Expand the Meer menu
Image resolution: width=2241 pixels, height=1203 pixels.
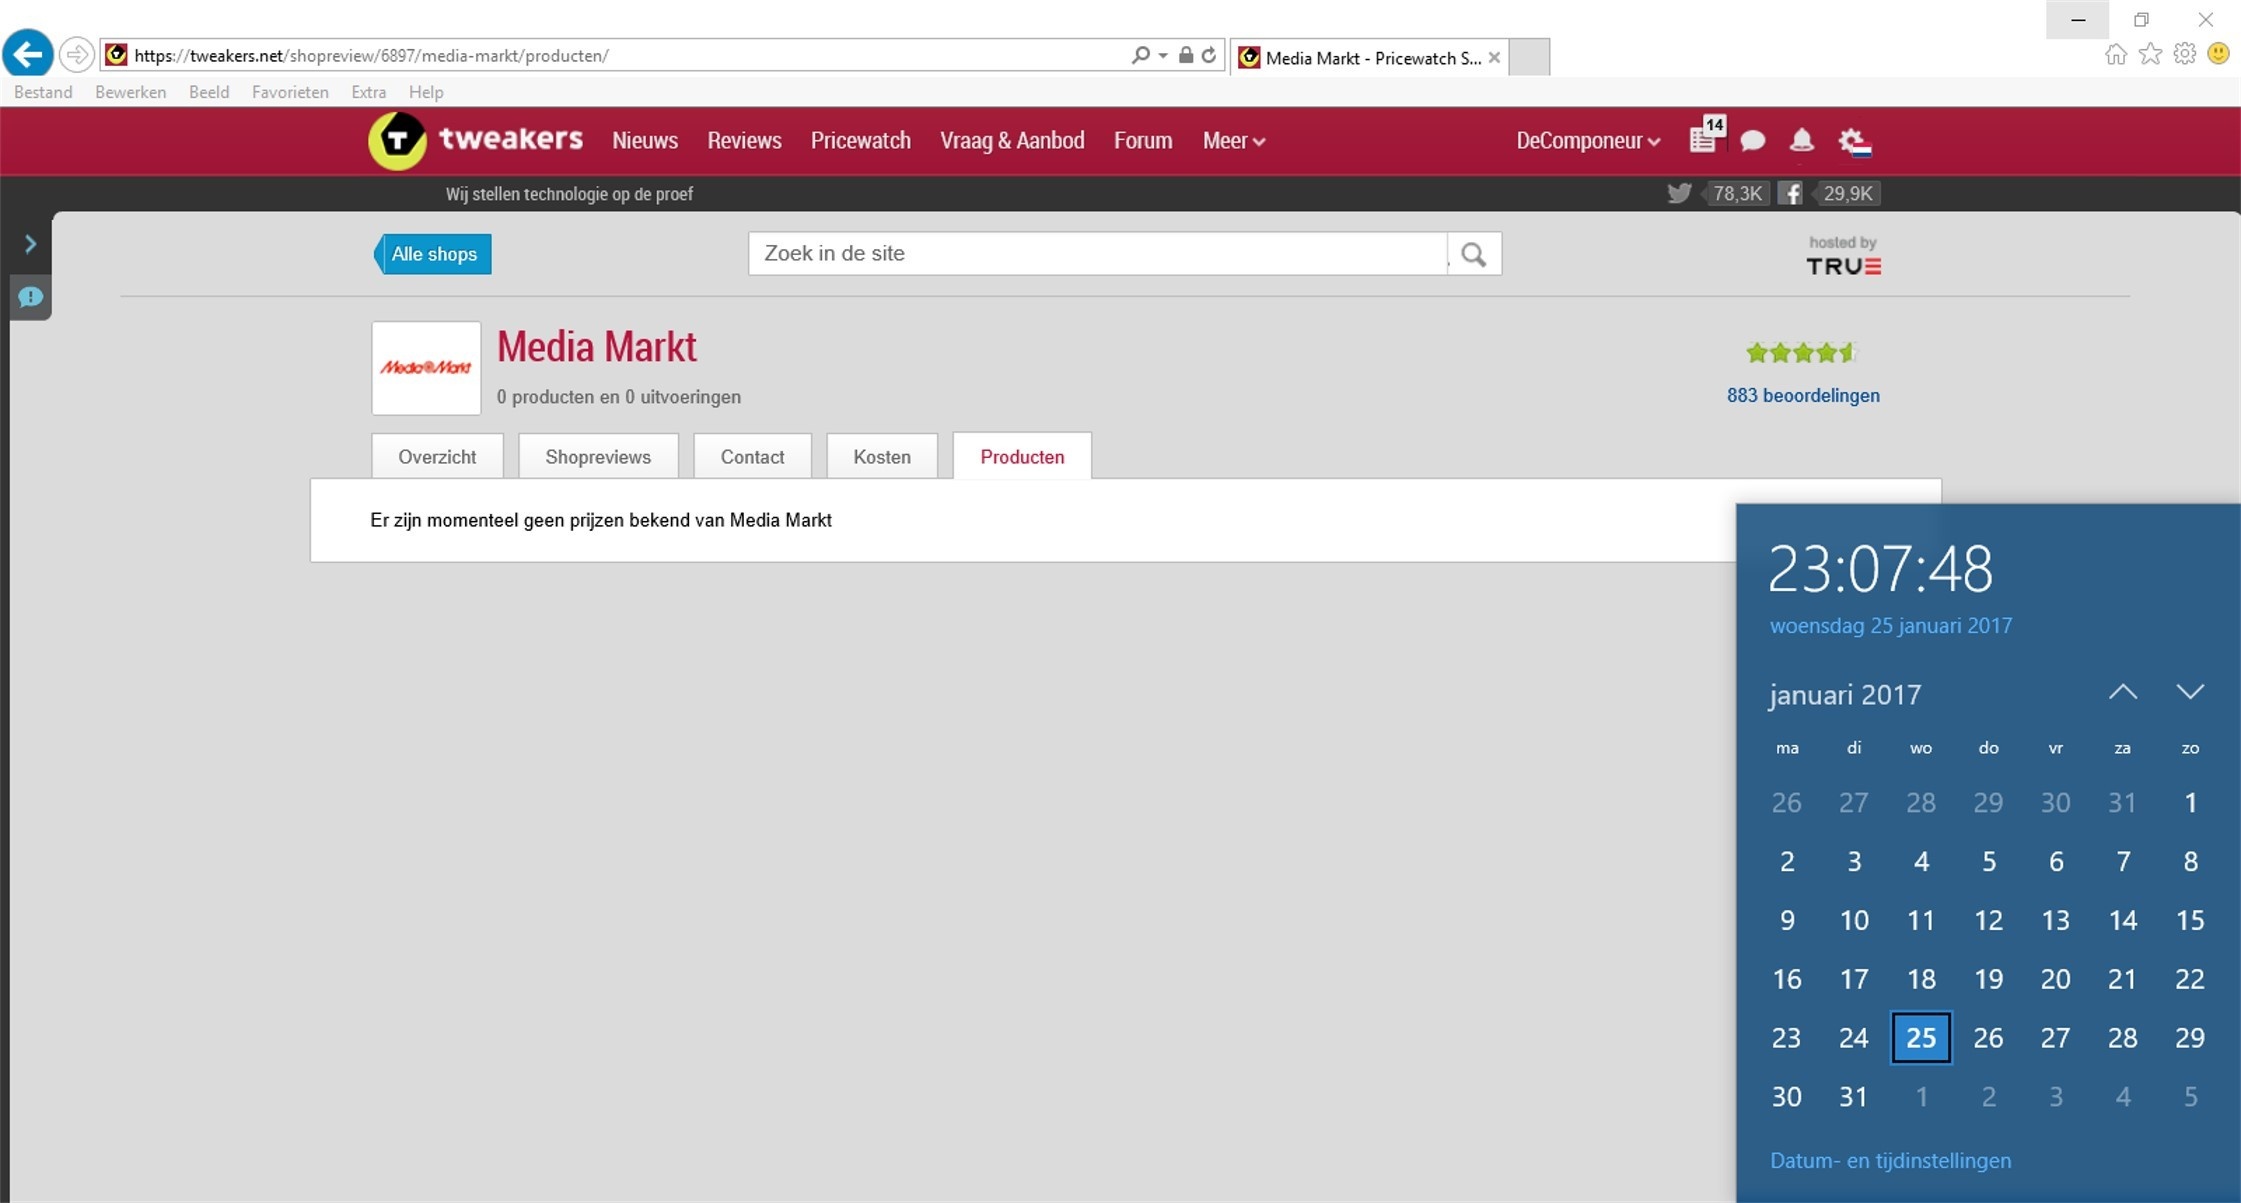(1233, 141)
